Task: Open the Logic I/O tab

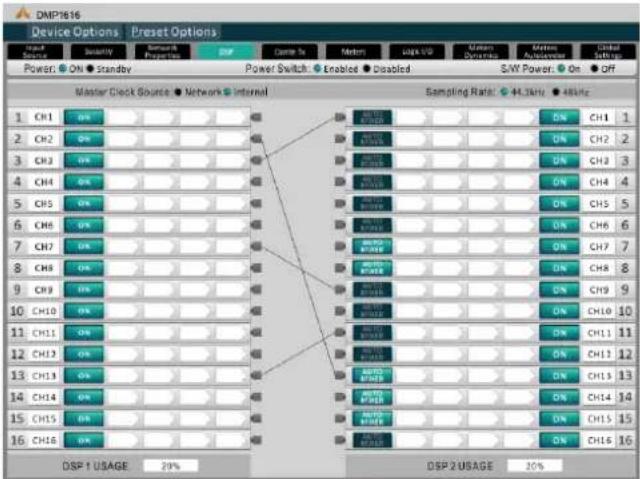Action: coord(417,52)
